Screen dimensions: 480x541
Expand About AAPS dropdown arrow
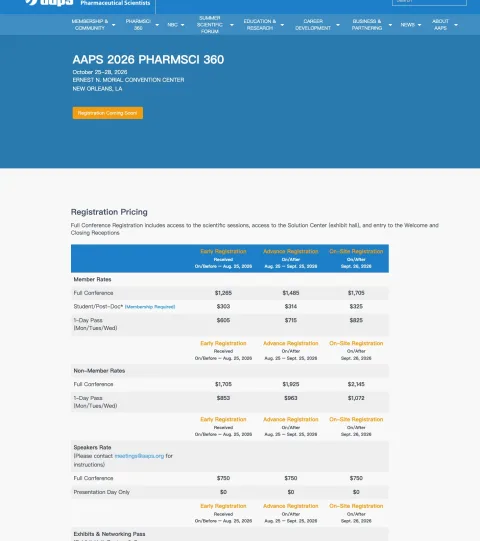tap(456, 25)
